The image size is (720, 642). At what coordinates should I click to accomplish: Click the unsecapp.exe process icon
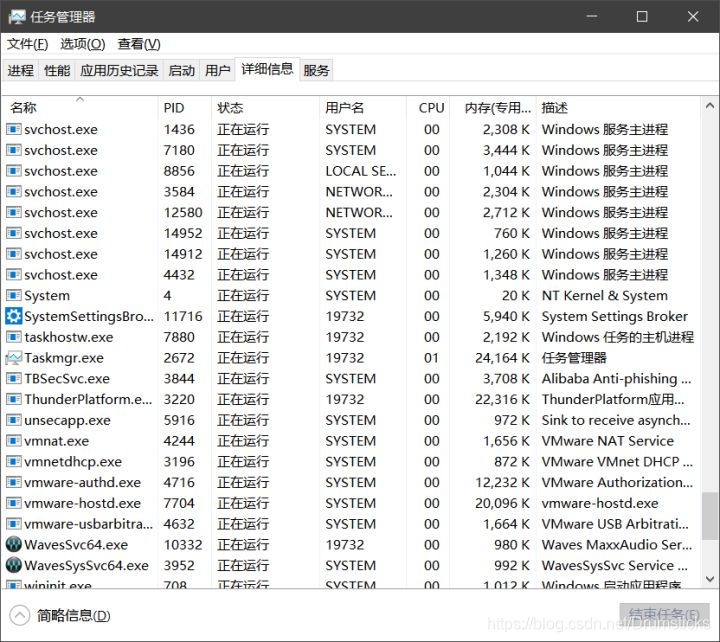coord(14,420)
